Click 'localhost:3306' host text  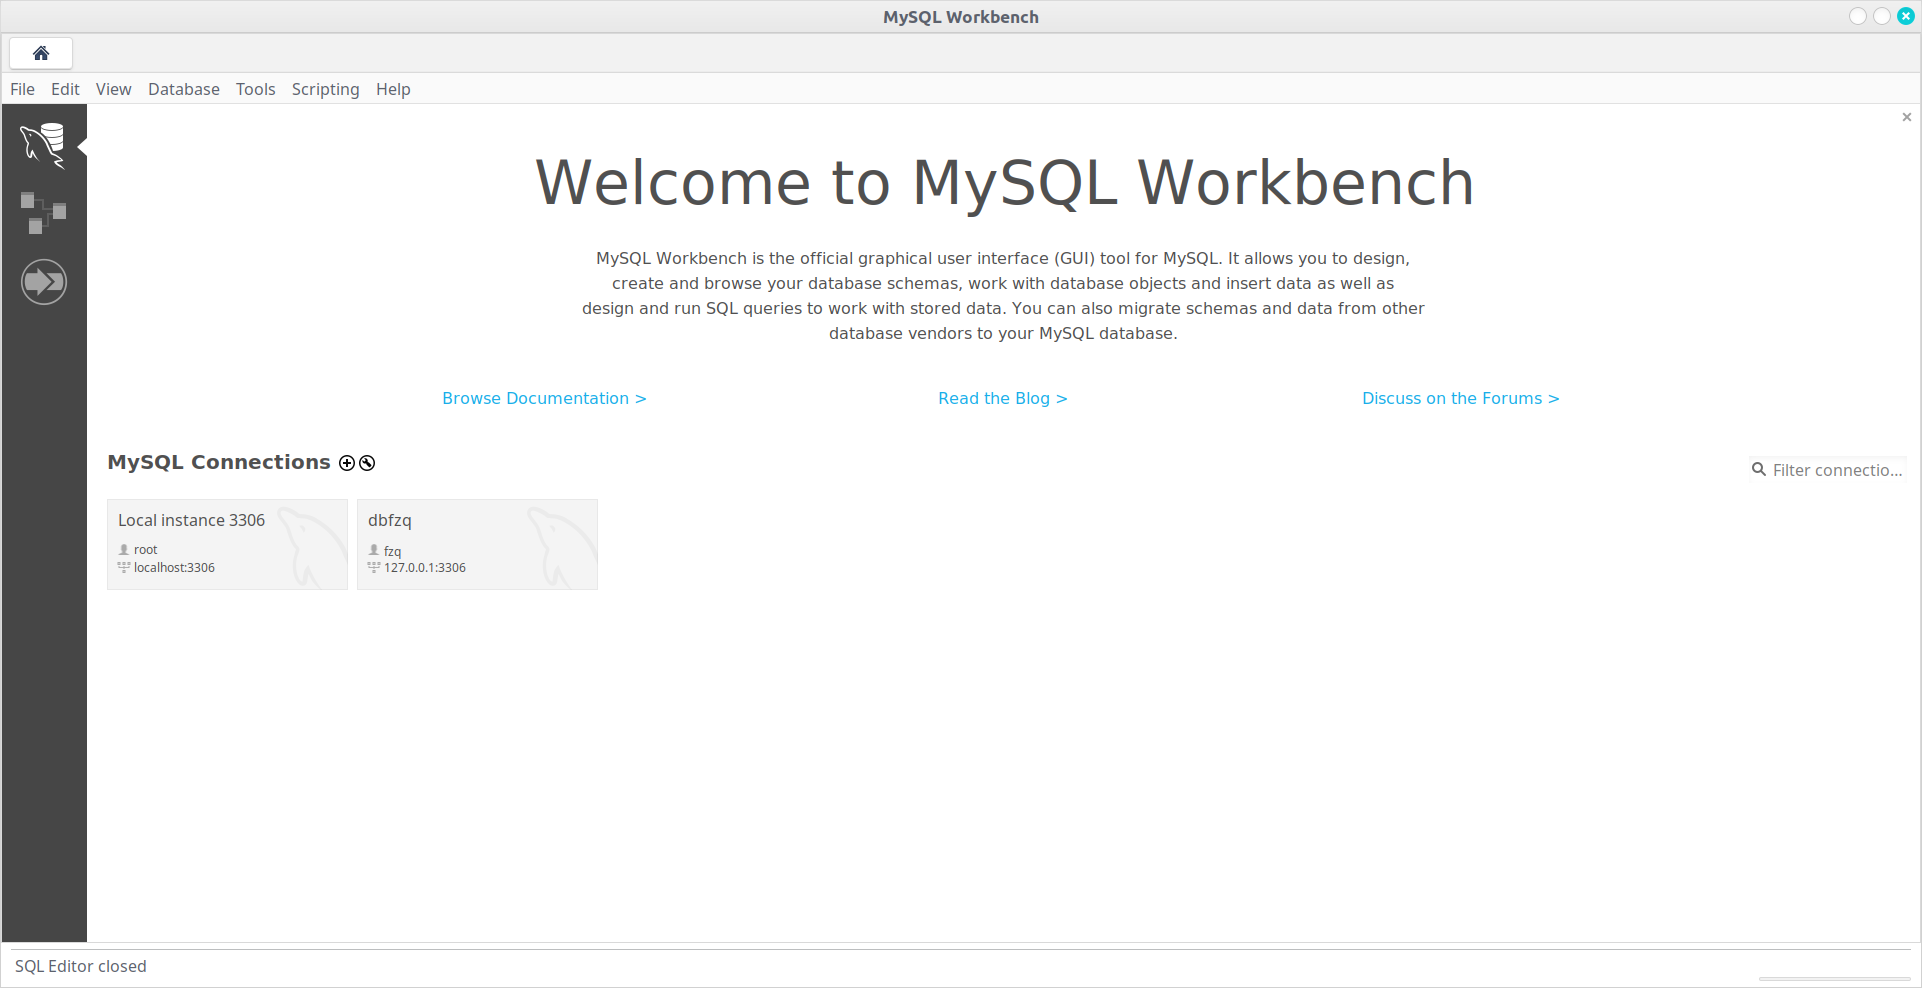pos(174,567)
